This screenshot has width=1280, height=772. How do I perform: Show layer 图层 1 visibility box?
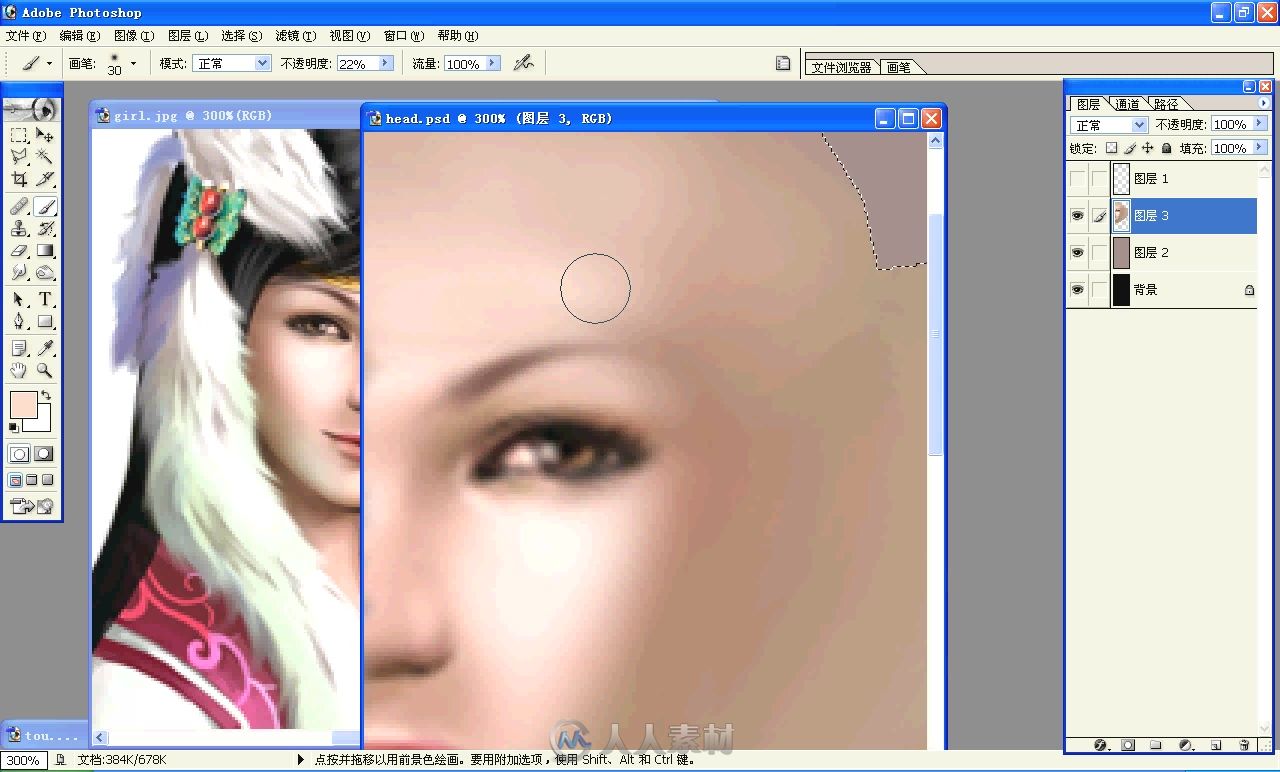[x=1077, y=179]
